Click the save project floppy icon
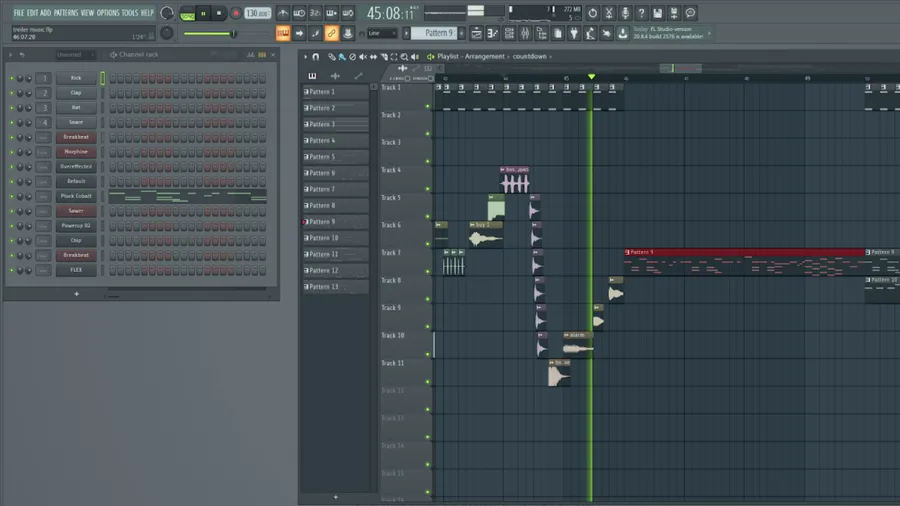 [658, 13]
